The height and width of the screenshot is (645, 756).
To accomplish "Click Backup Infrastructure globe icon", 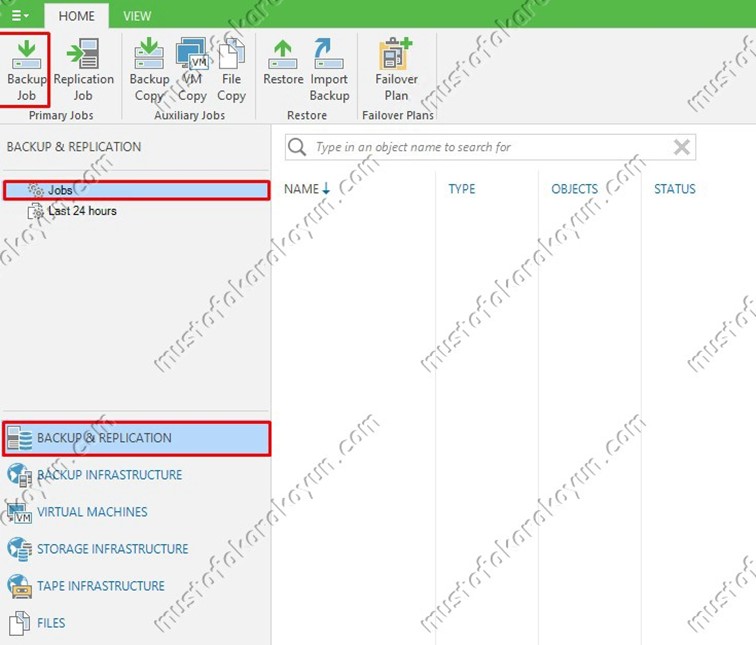I will point(20,475).
